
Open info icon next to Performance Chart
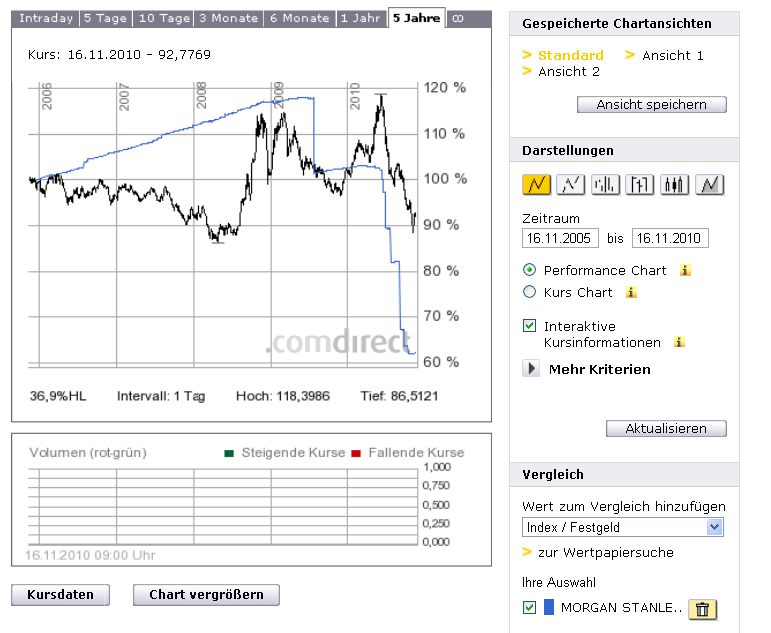[685, 270]
